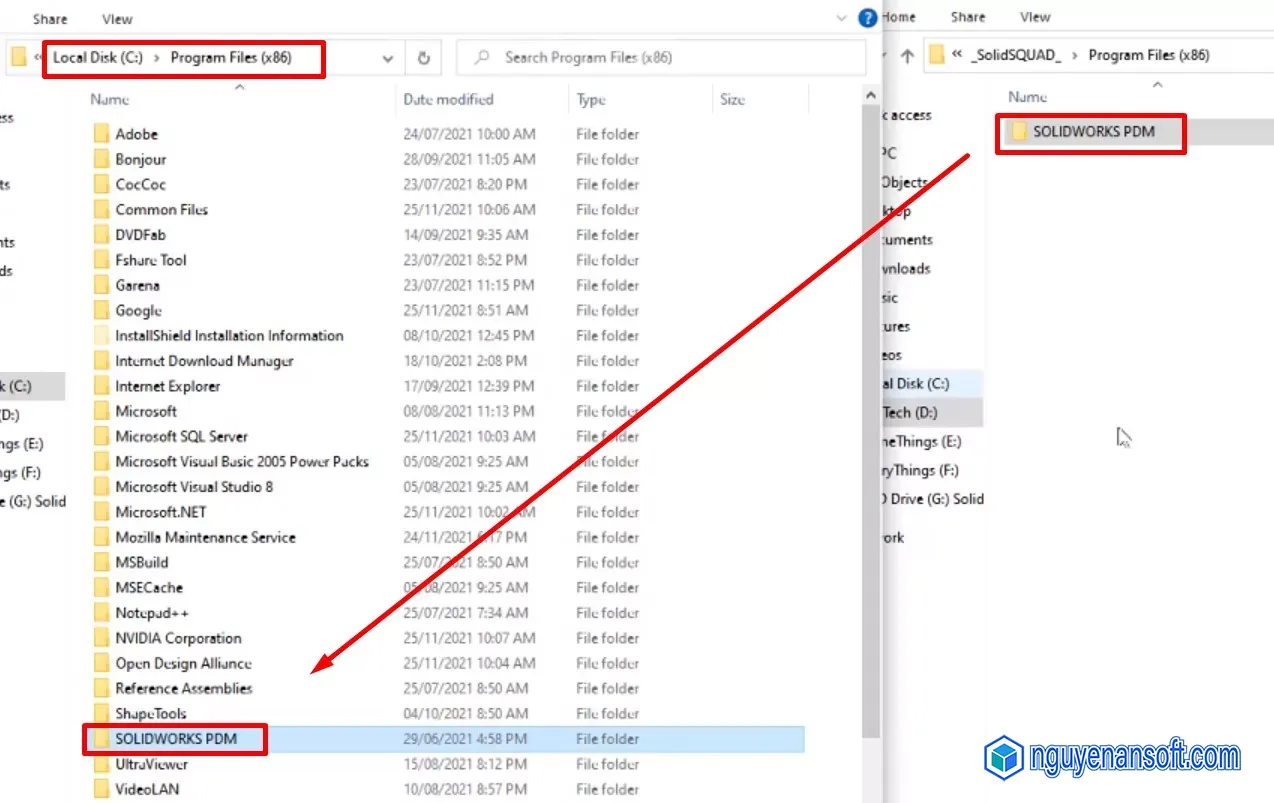Click the ribbon collapse chevron near the help icon
1274x803 pixels.
click(840, 17)
